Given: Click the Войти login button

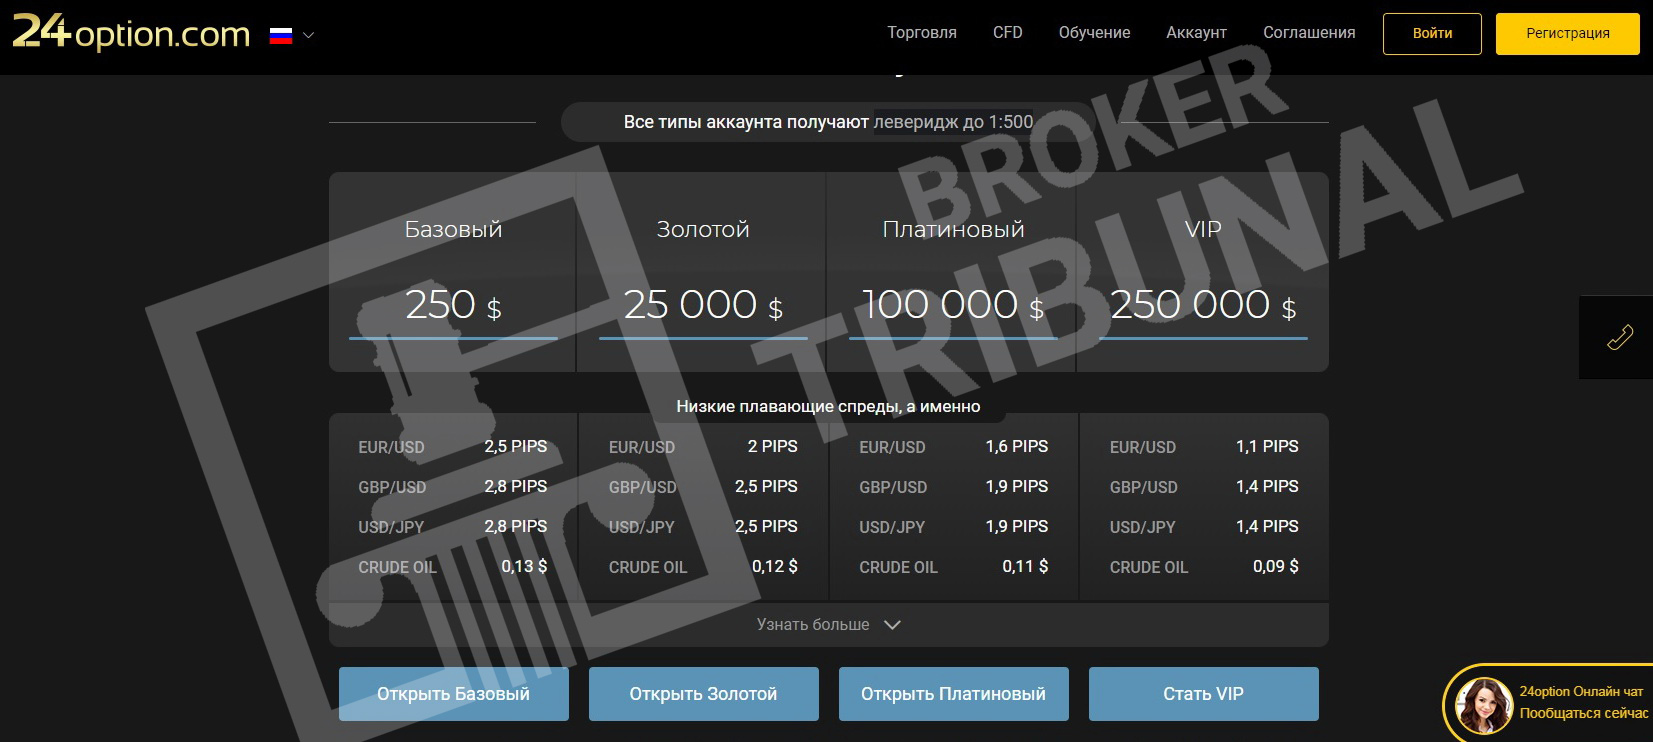Looking at the screenshot, I should coord(1432,33).
